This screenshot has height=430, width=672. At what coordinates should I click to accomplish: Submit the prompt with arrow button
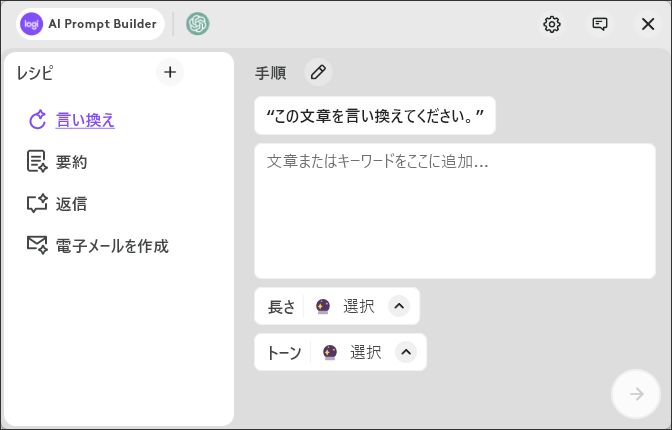636,394
